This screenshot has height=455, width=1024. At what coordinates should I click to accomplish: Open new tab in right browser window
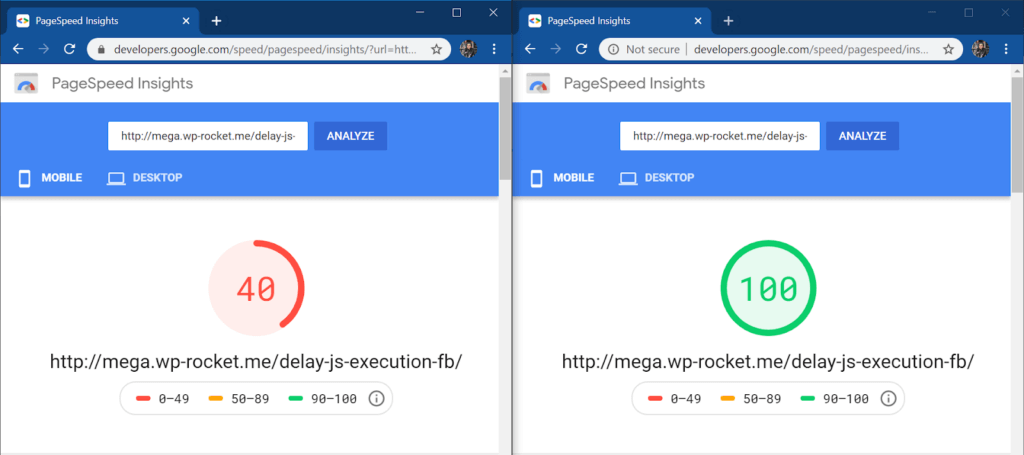tap(729, 21)
